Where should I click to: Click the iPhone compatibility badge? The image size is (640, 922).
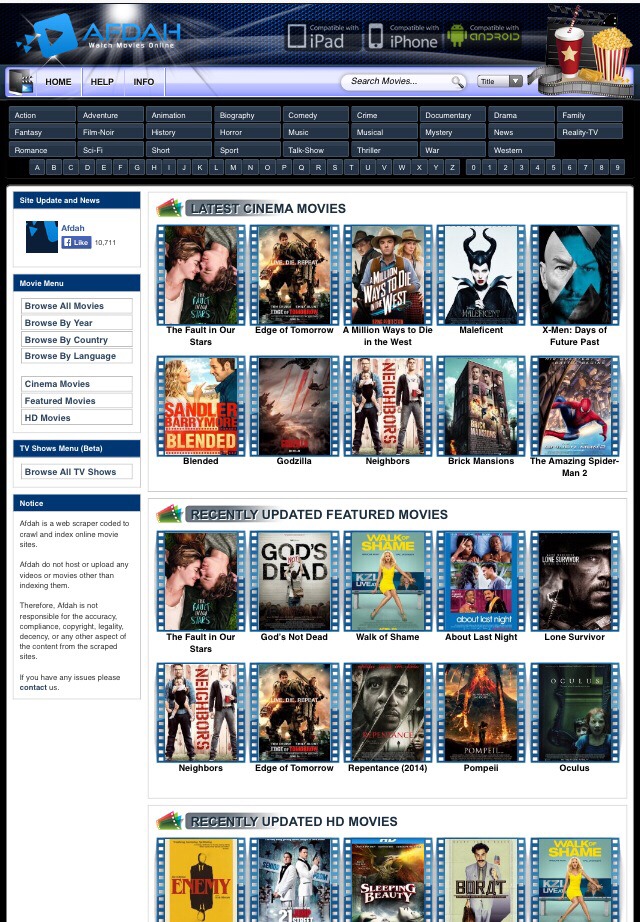point(403,36)
